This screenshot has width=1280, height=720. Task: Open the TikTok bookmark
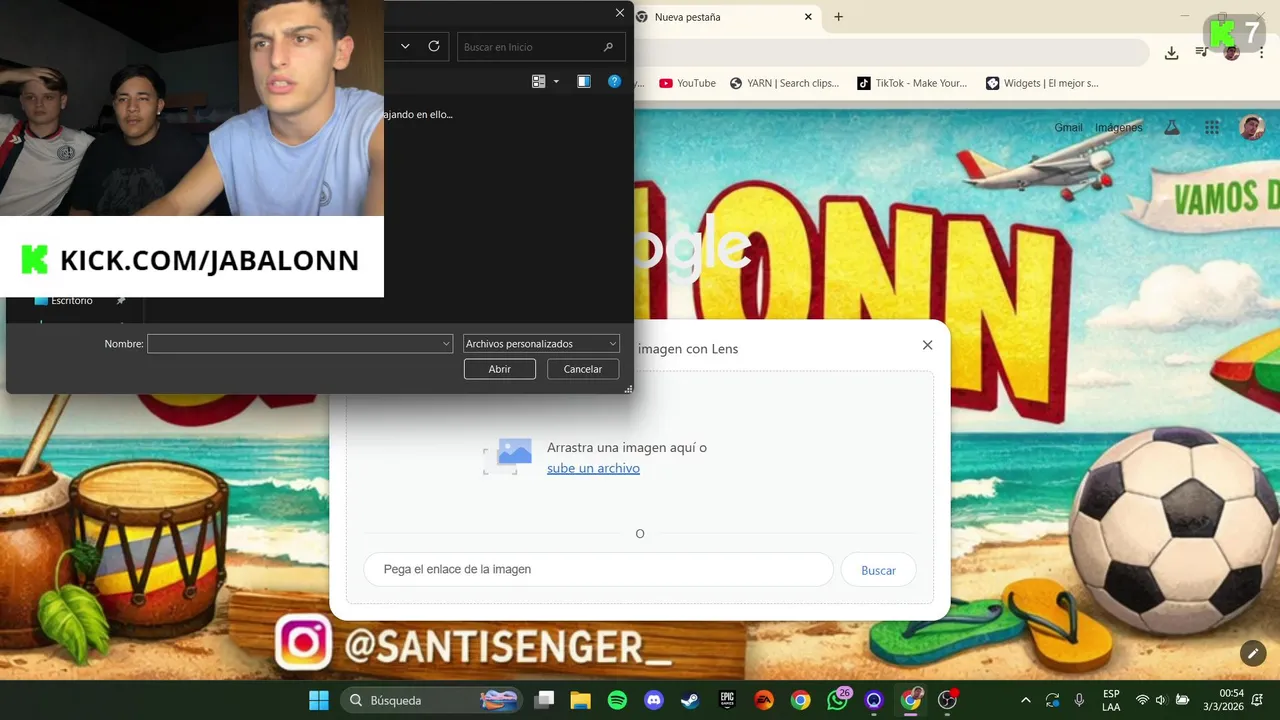pos(912,83)
